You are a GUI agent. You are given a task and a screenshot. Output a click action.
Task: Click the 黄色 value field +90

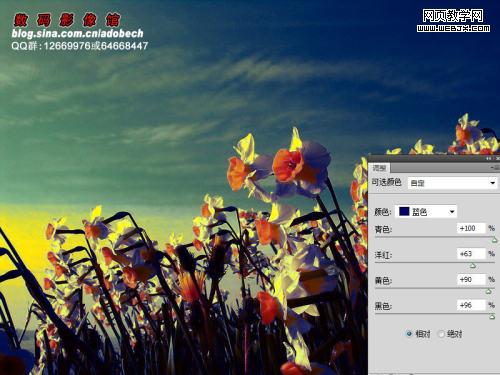pyautogui.click(x=471, y=279)
